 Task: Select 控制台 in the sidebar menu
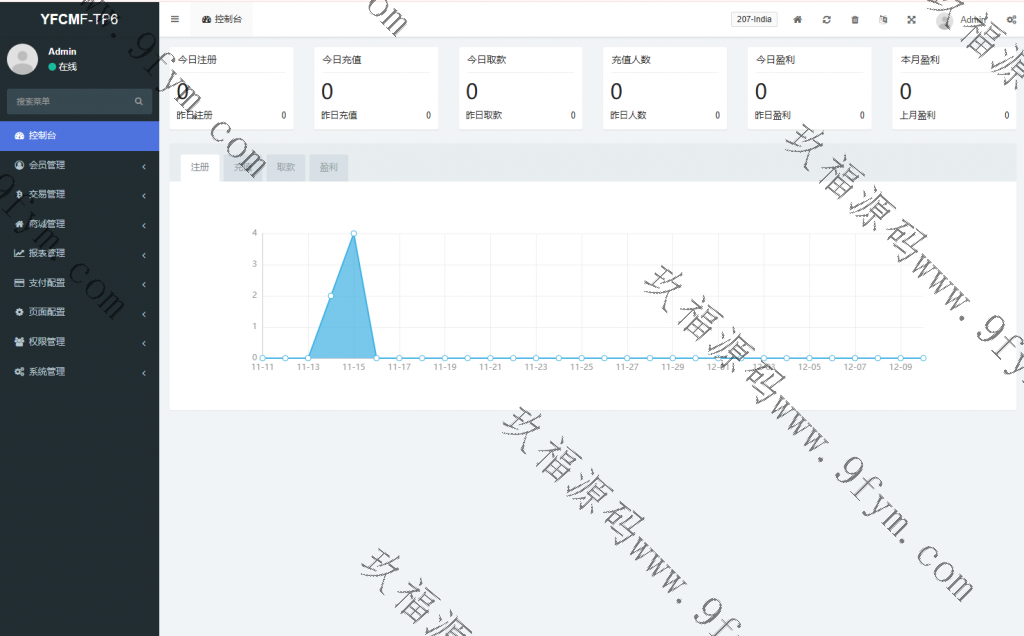point(79,135)
